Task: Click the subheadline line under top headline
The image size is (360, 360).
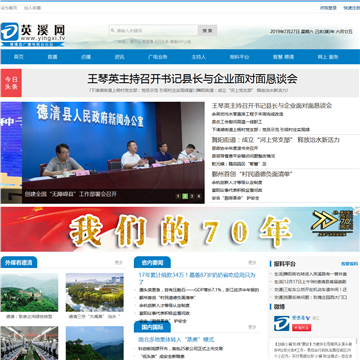Action: tap(189, 90)
